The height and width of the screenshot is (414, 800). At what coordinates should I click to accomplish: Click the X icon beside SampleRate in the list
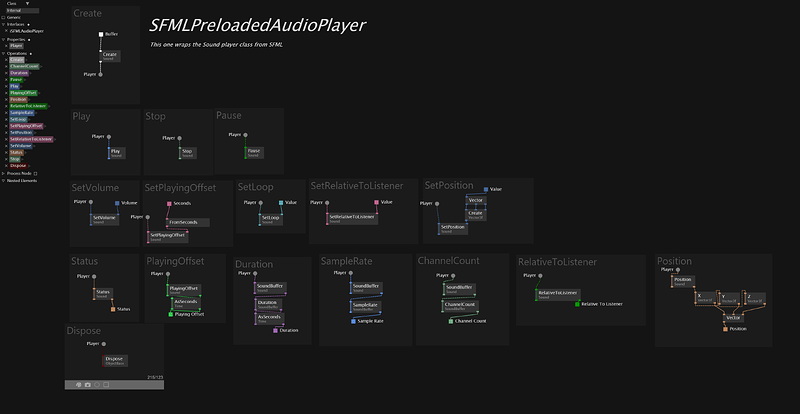pyautogui.click(x=7, y=112)
